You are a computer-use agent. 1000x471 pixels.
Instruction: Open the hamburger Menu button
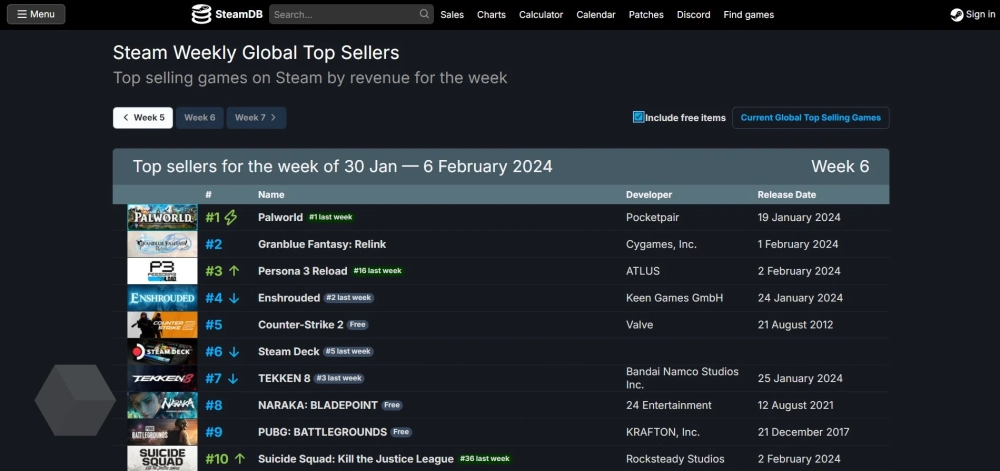click(x=35, y=14)
